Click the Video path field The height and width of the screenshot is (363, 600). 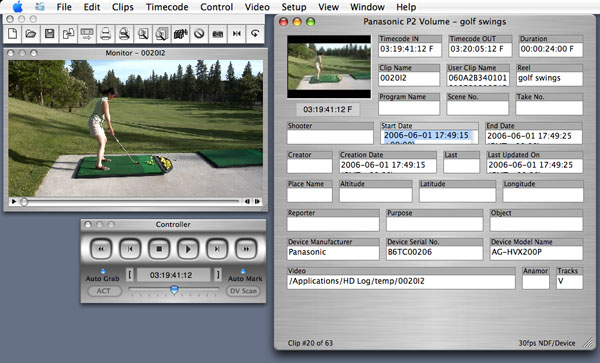click(401, 282)
